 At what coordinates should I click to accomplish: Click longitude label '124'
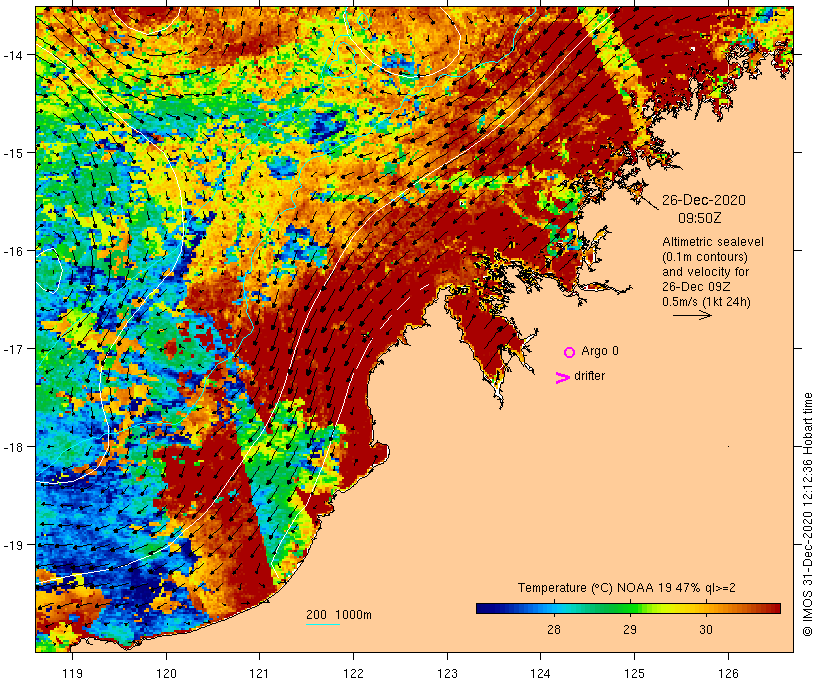pos(541,673)
